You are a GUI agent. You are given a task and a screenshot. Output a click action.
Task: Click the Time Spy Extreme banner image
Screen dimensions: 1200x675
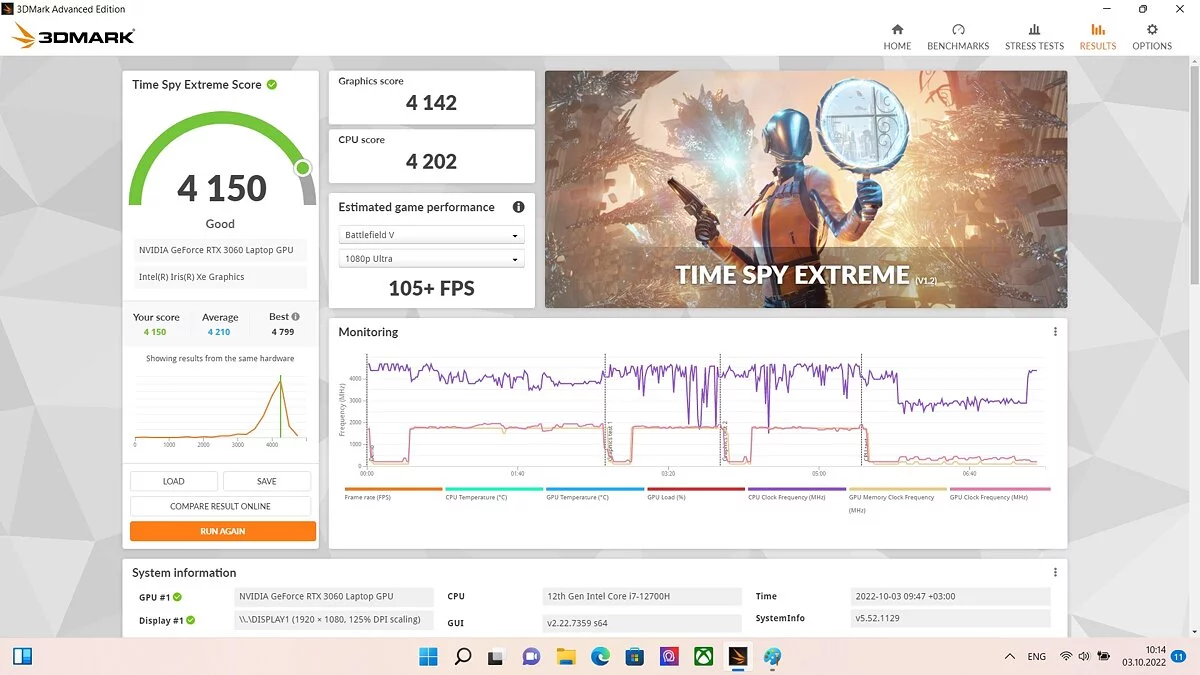pyautogui.click(x=806, y=189)
